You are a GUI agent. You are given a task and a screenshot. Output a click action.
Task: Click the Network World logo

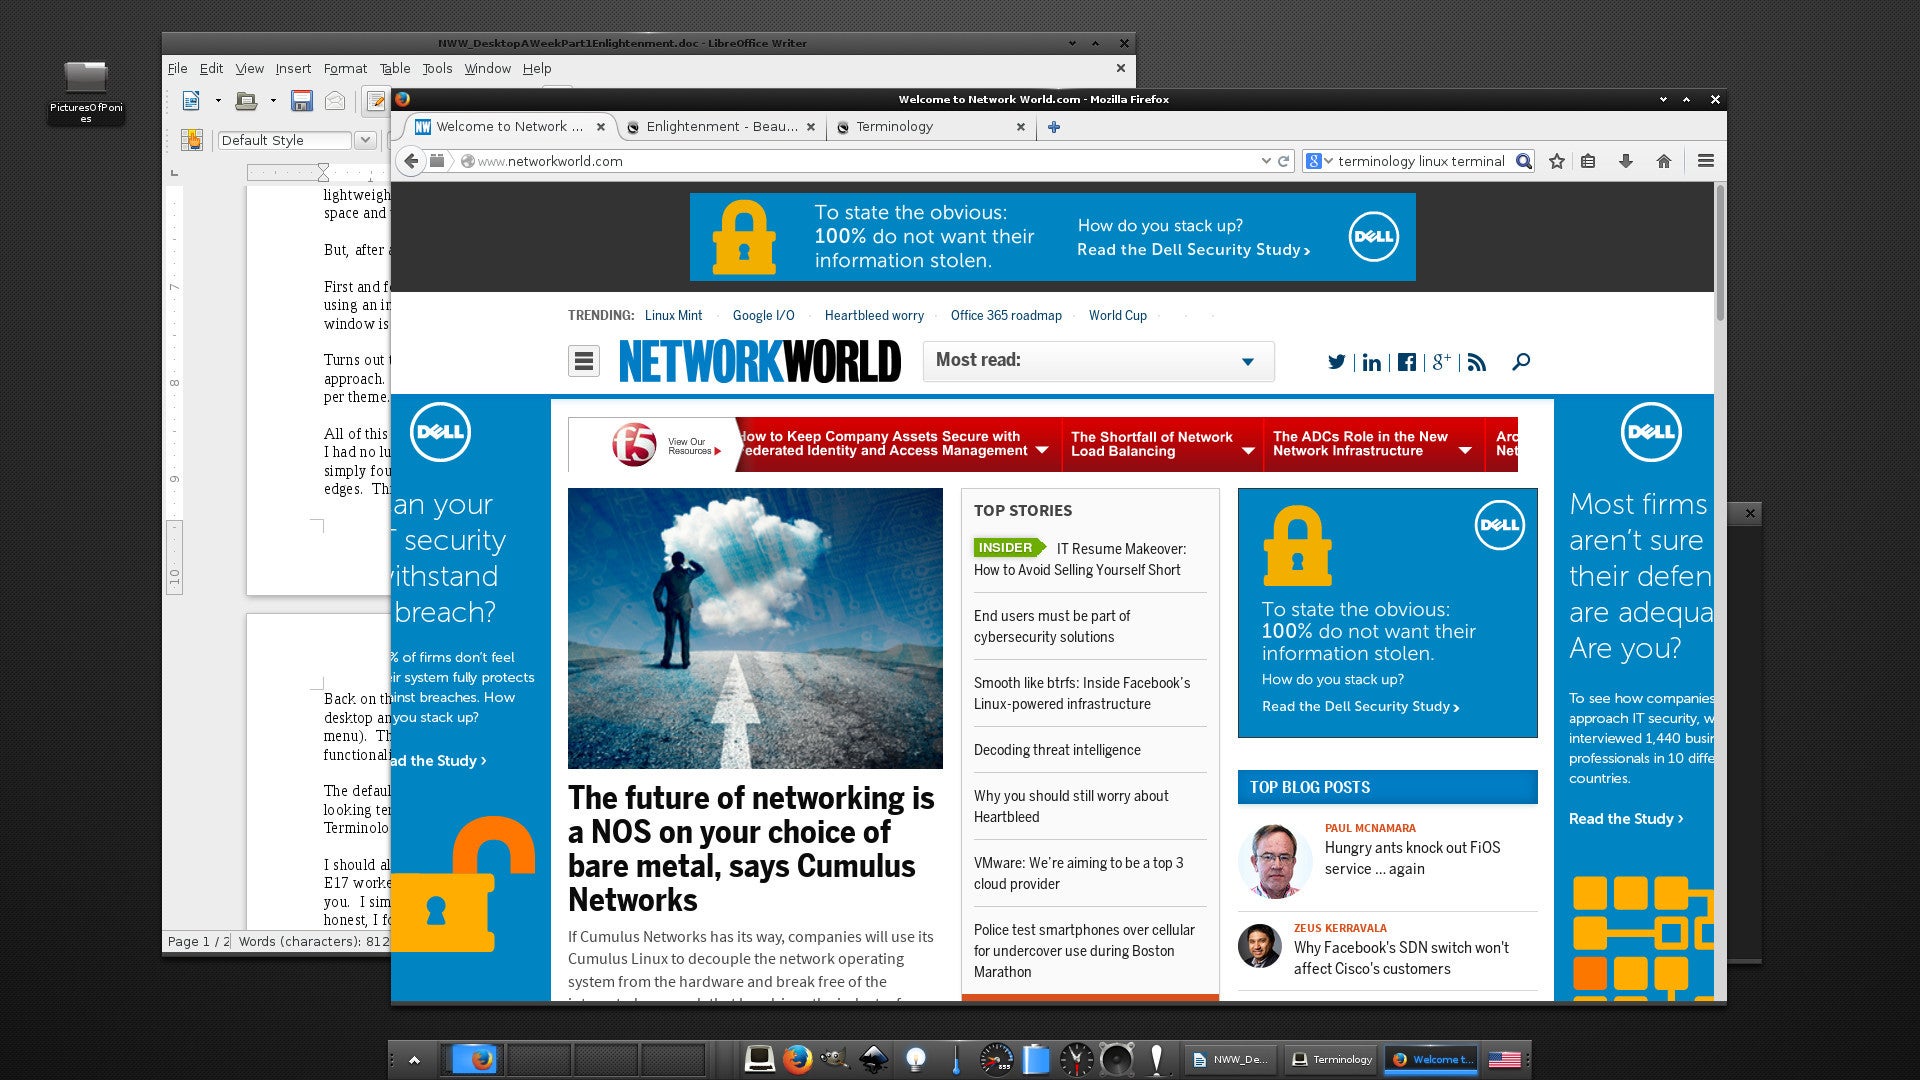pos(760,361)
